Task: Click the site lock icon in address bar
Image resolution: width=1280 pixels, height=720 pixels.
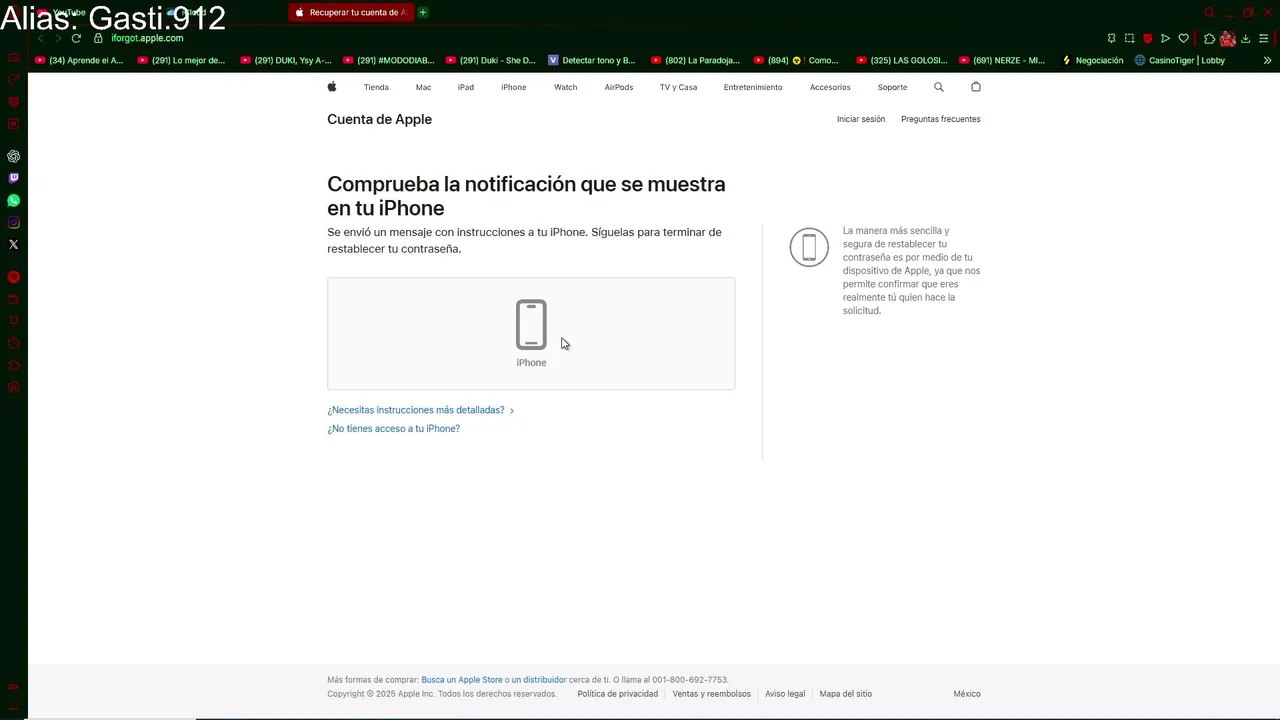Action: 98,38
